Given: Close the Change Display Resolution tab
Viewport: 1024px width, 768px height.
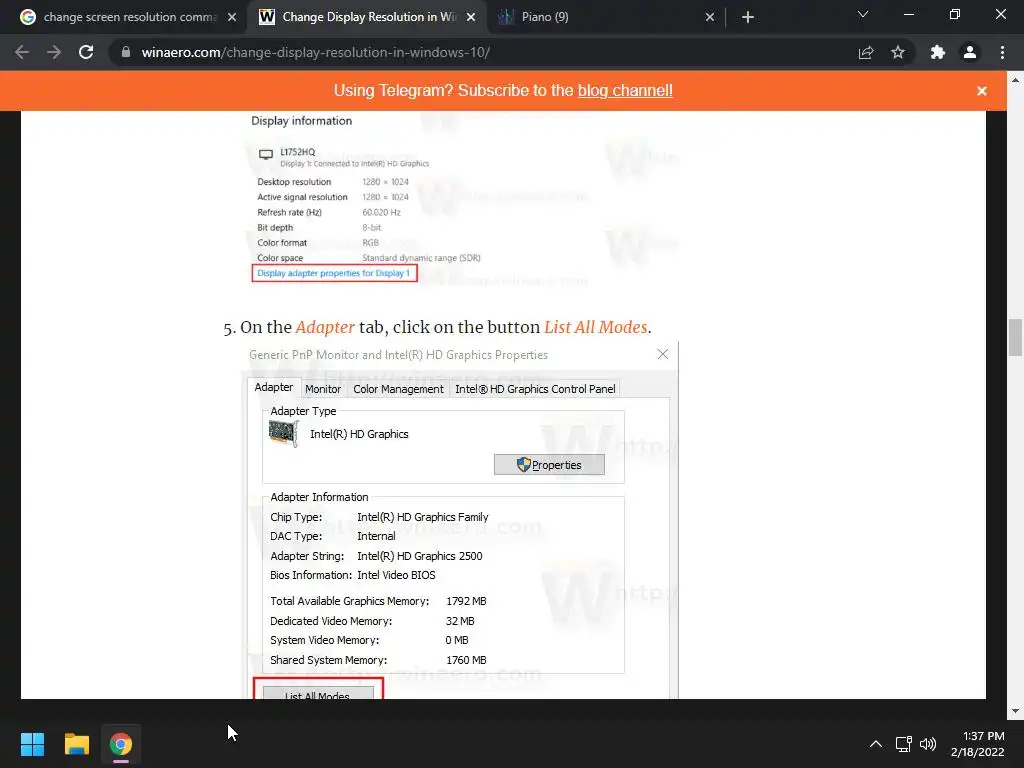Looking at the screenshot, I should pos(471,17).
